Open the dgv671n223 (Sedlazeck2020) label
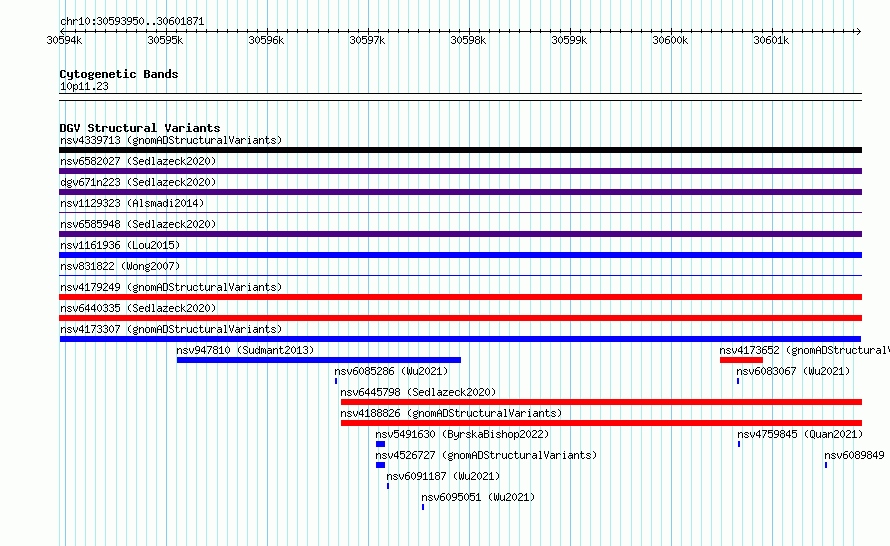 point(138,182)
